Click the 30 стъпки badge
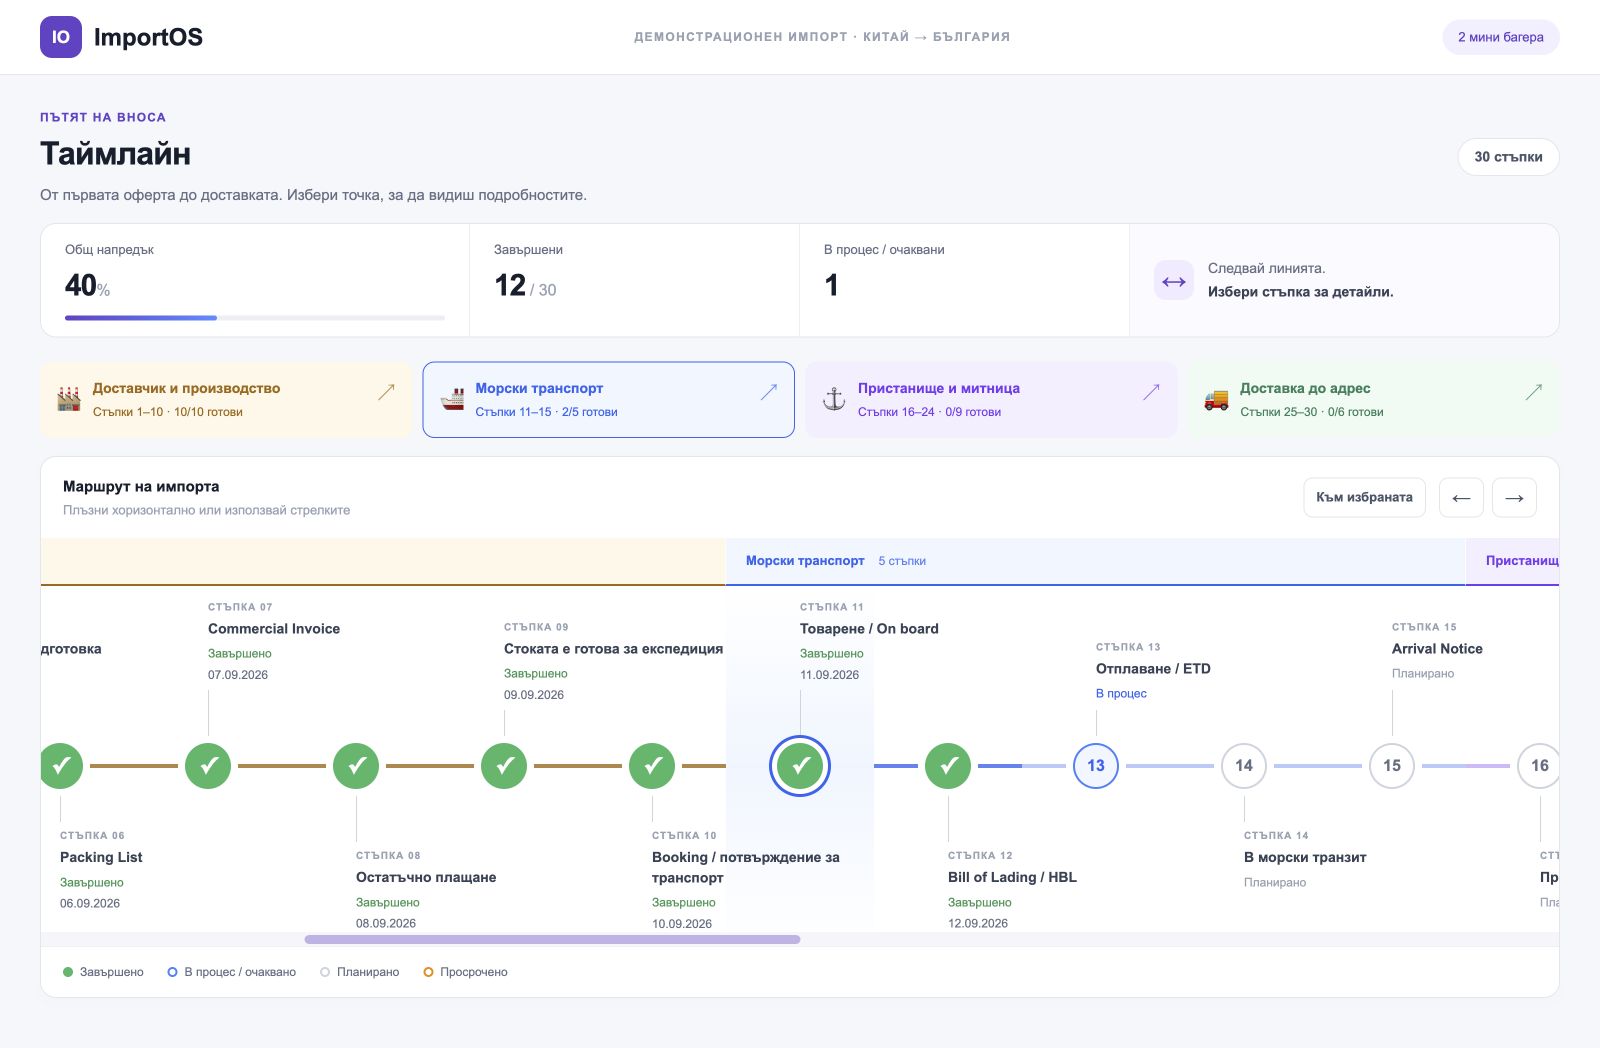Viewport: 1600px width, 1048px height. pyautogui.click(x=1508, y=157)
